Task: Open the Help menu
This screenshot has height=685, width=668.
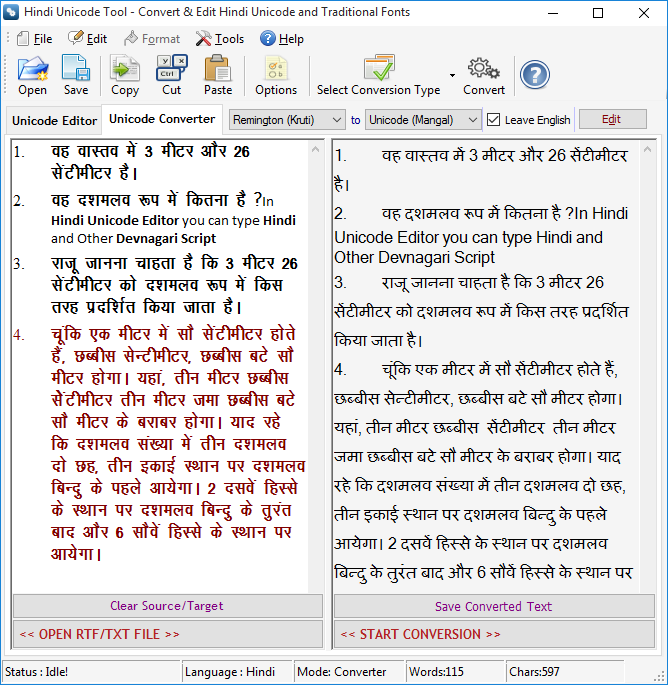Action: (281, 39)
